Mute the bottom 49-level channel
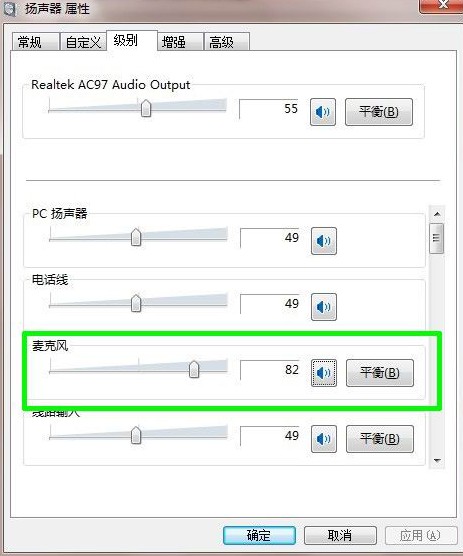463x556 pixels. point(324,439)
